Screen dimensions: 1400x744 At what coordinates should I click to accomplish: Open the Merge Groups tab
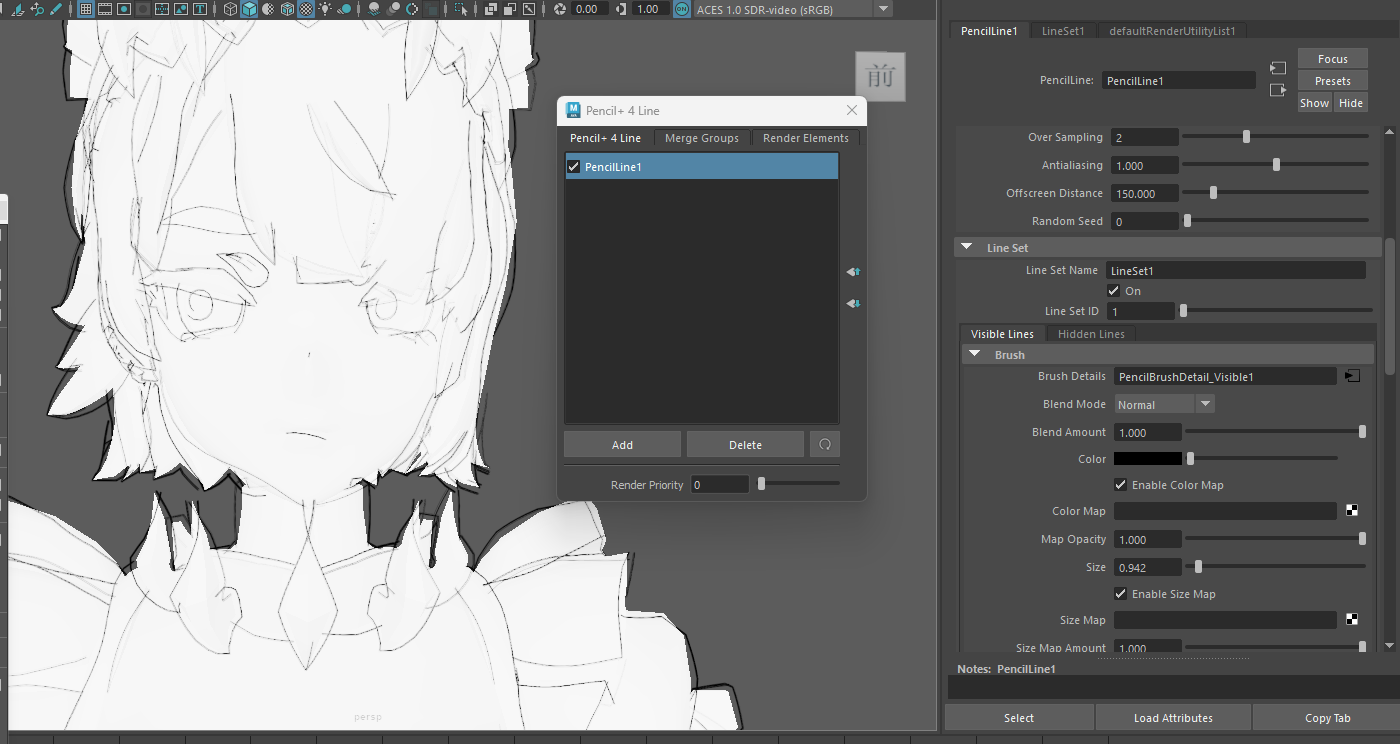[701, 138]
